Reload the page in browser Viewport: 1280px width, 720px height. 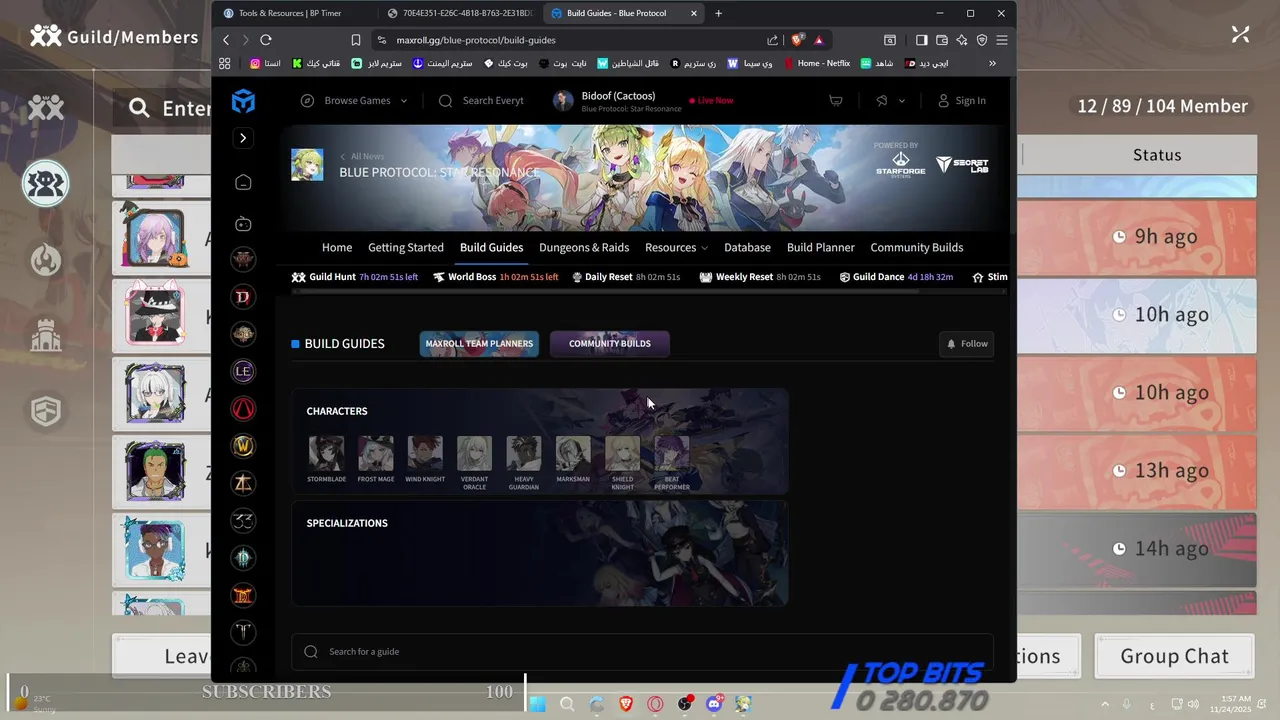pos(266,40)
